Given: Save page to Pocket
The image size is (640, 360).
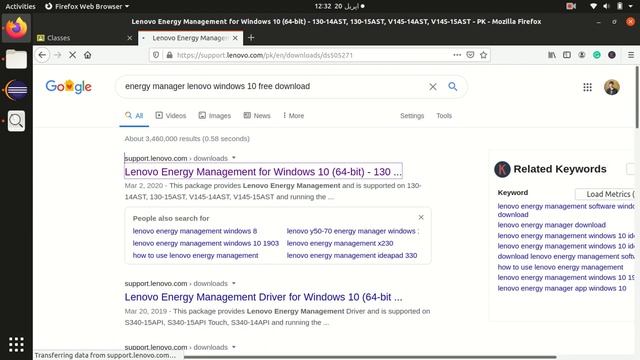Looking at the screenshot, I should coord(470,55).
